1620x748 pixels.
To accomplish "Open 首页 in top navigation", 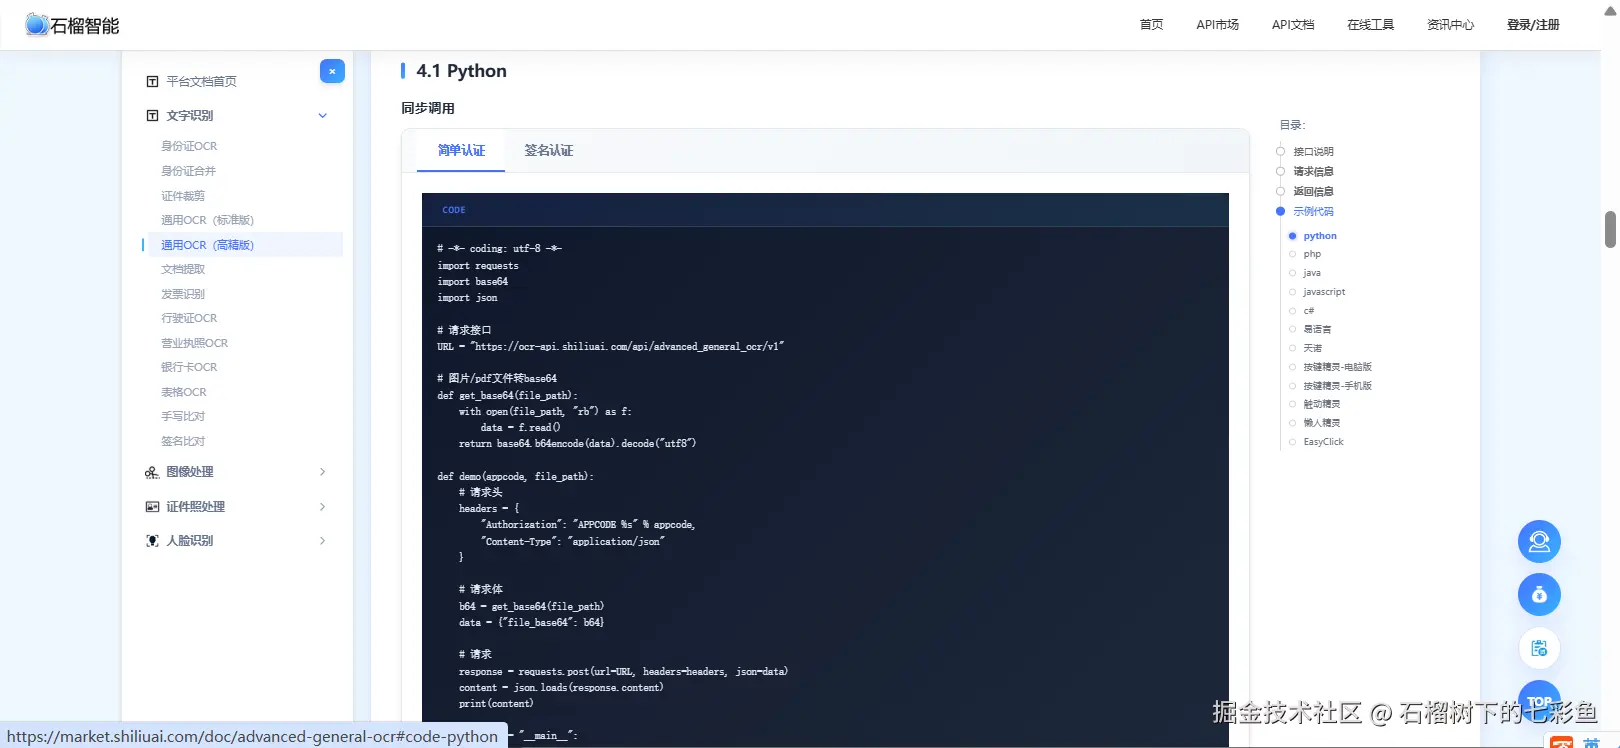I will pos(1151,25).
